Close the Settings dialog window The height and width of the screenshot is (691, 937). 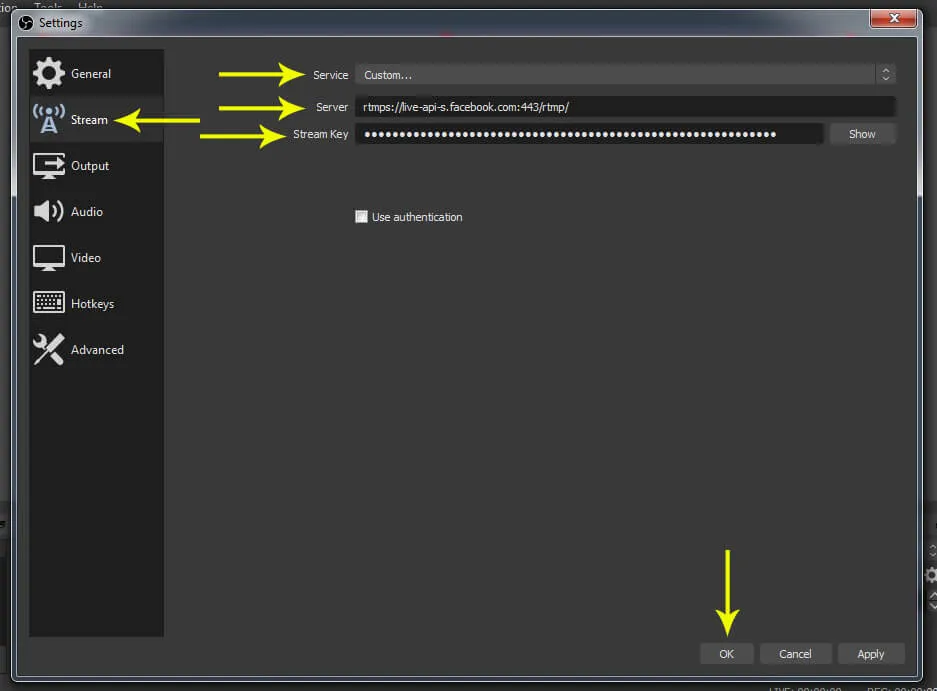[895, 19]
